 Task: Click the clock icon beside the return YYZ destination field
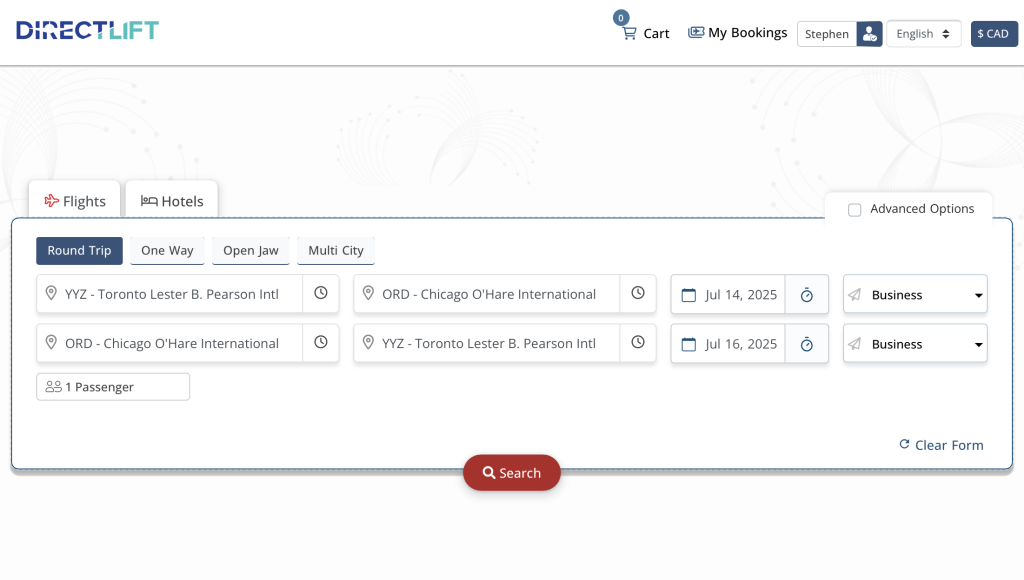[x=638, y=342]
